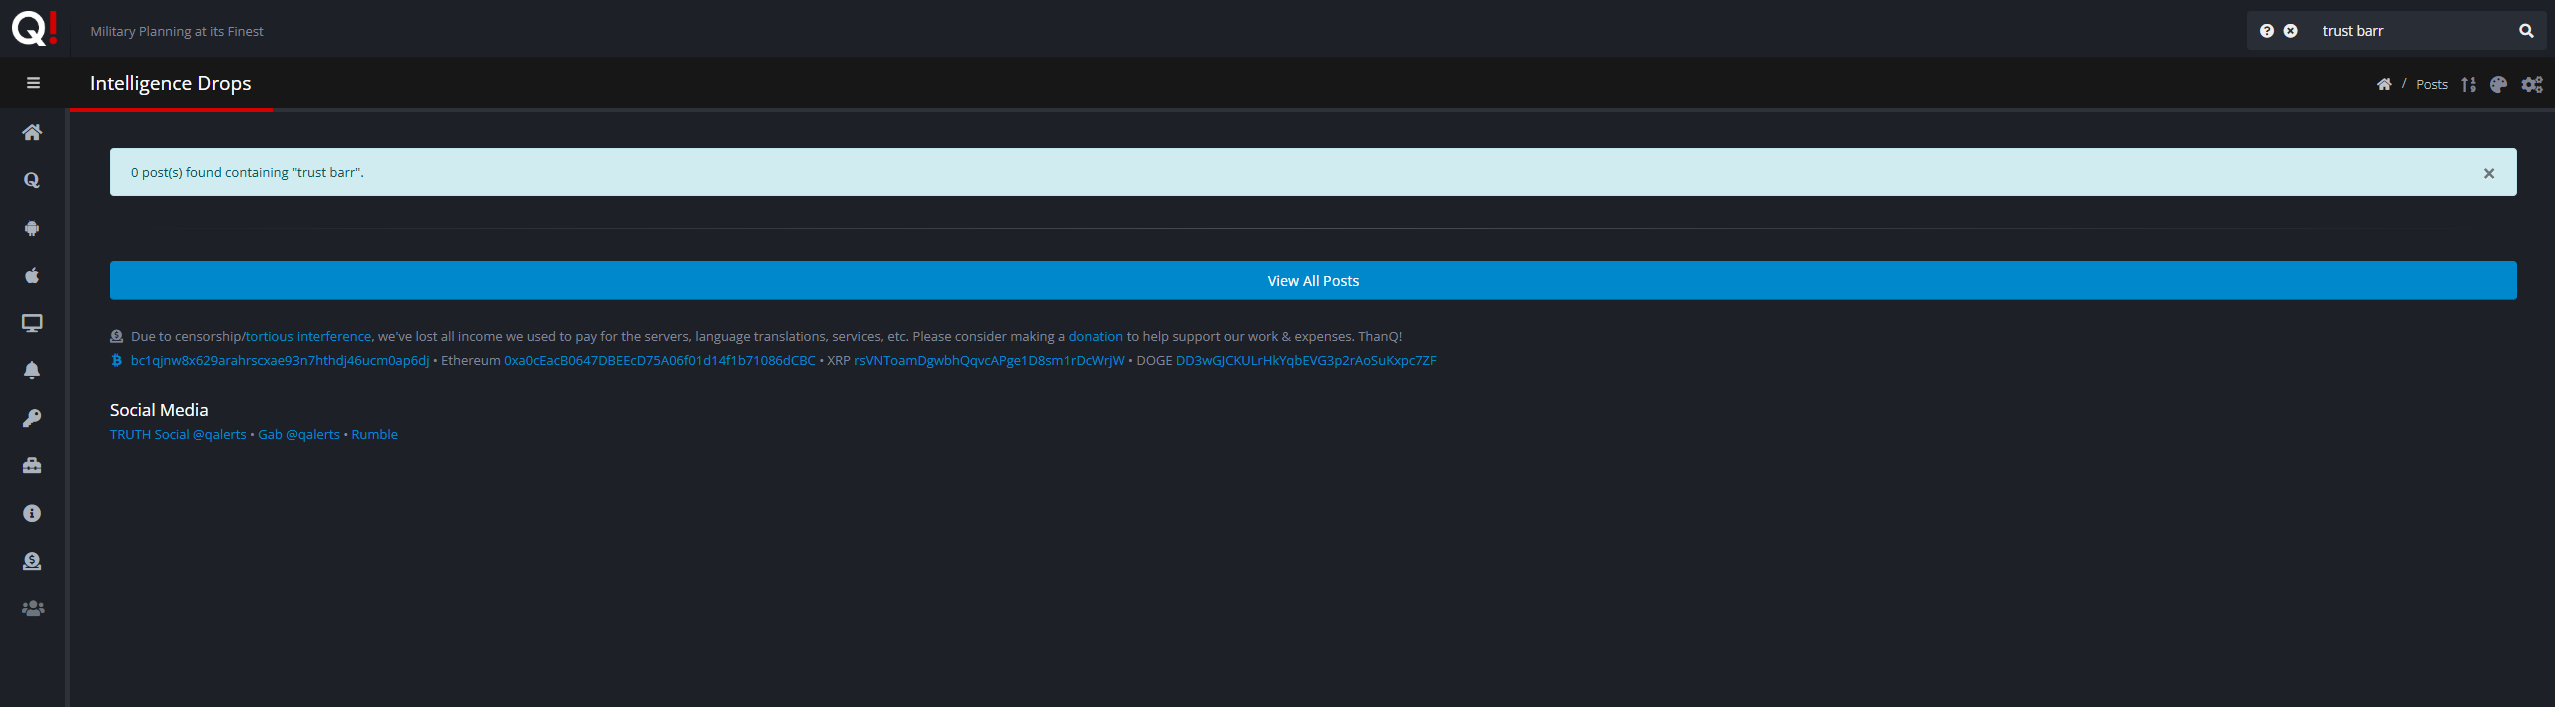Open the settings gears icon

2532,84
